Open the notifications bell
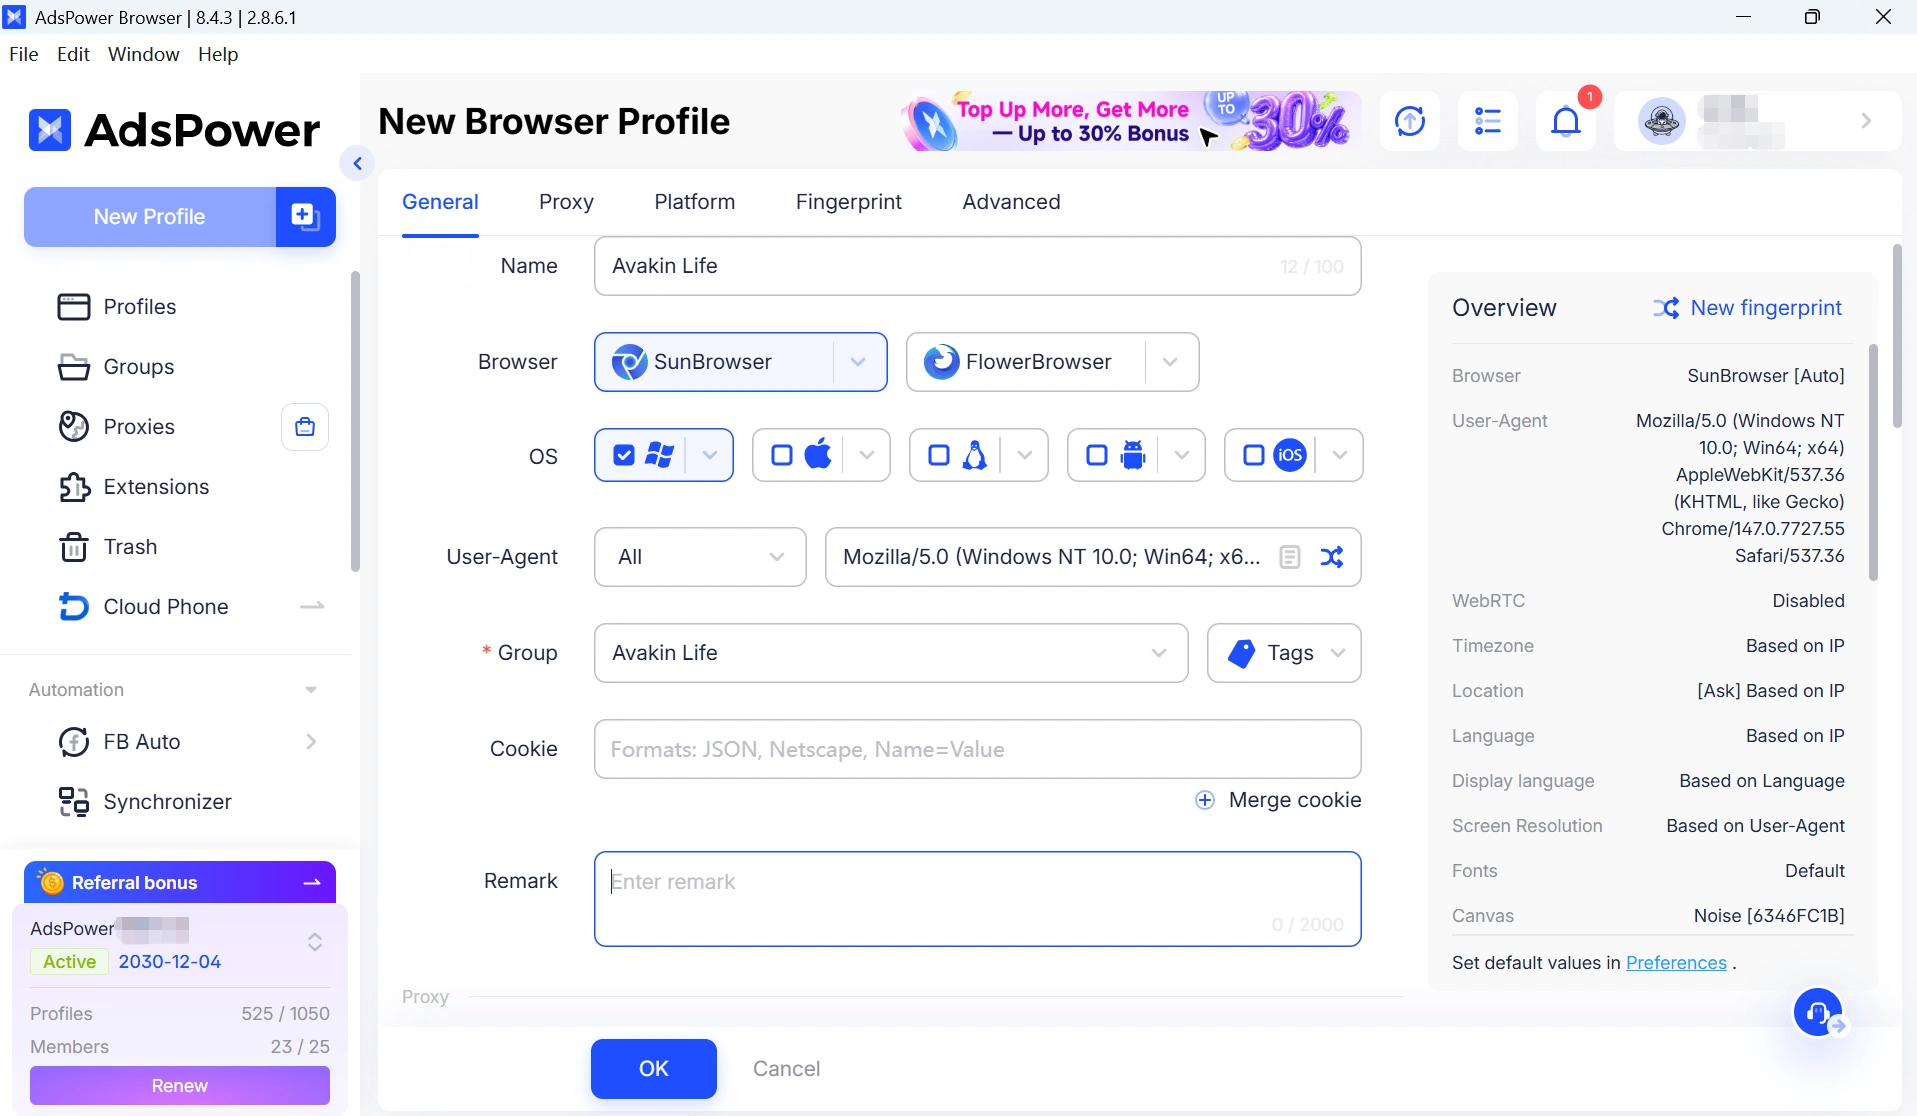This screenshot has height=1116, width=1917. coord(1566,121)
